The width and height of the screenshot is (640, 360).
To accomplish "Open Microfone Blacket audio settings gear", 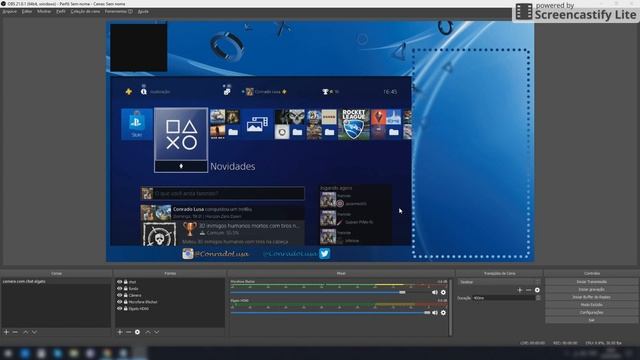I will [x=443, y=292].
